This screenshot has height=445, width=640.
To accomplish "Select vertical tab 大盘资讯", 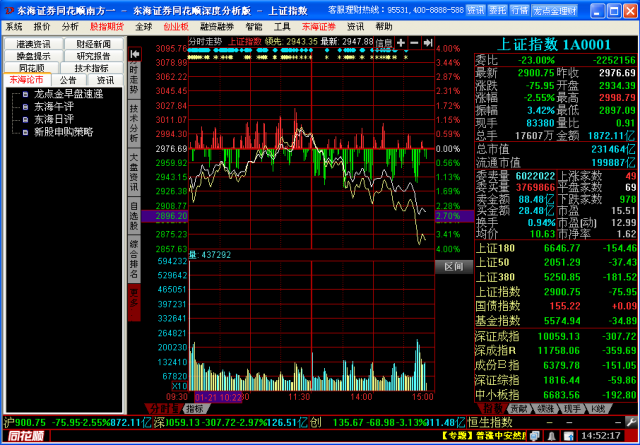I will tap(134, 172).
